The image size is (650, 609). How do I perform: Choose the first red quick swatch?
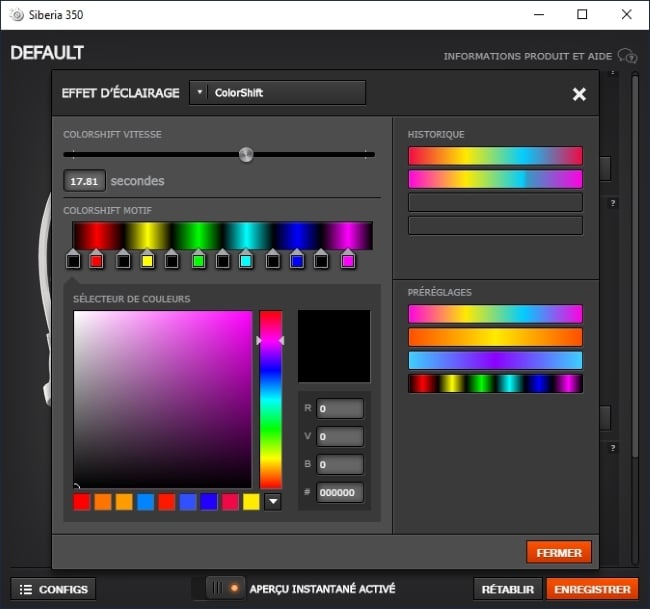pos(82,502)
